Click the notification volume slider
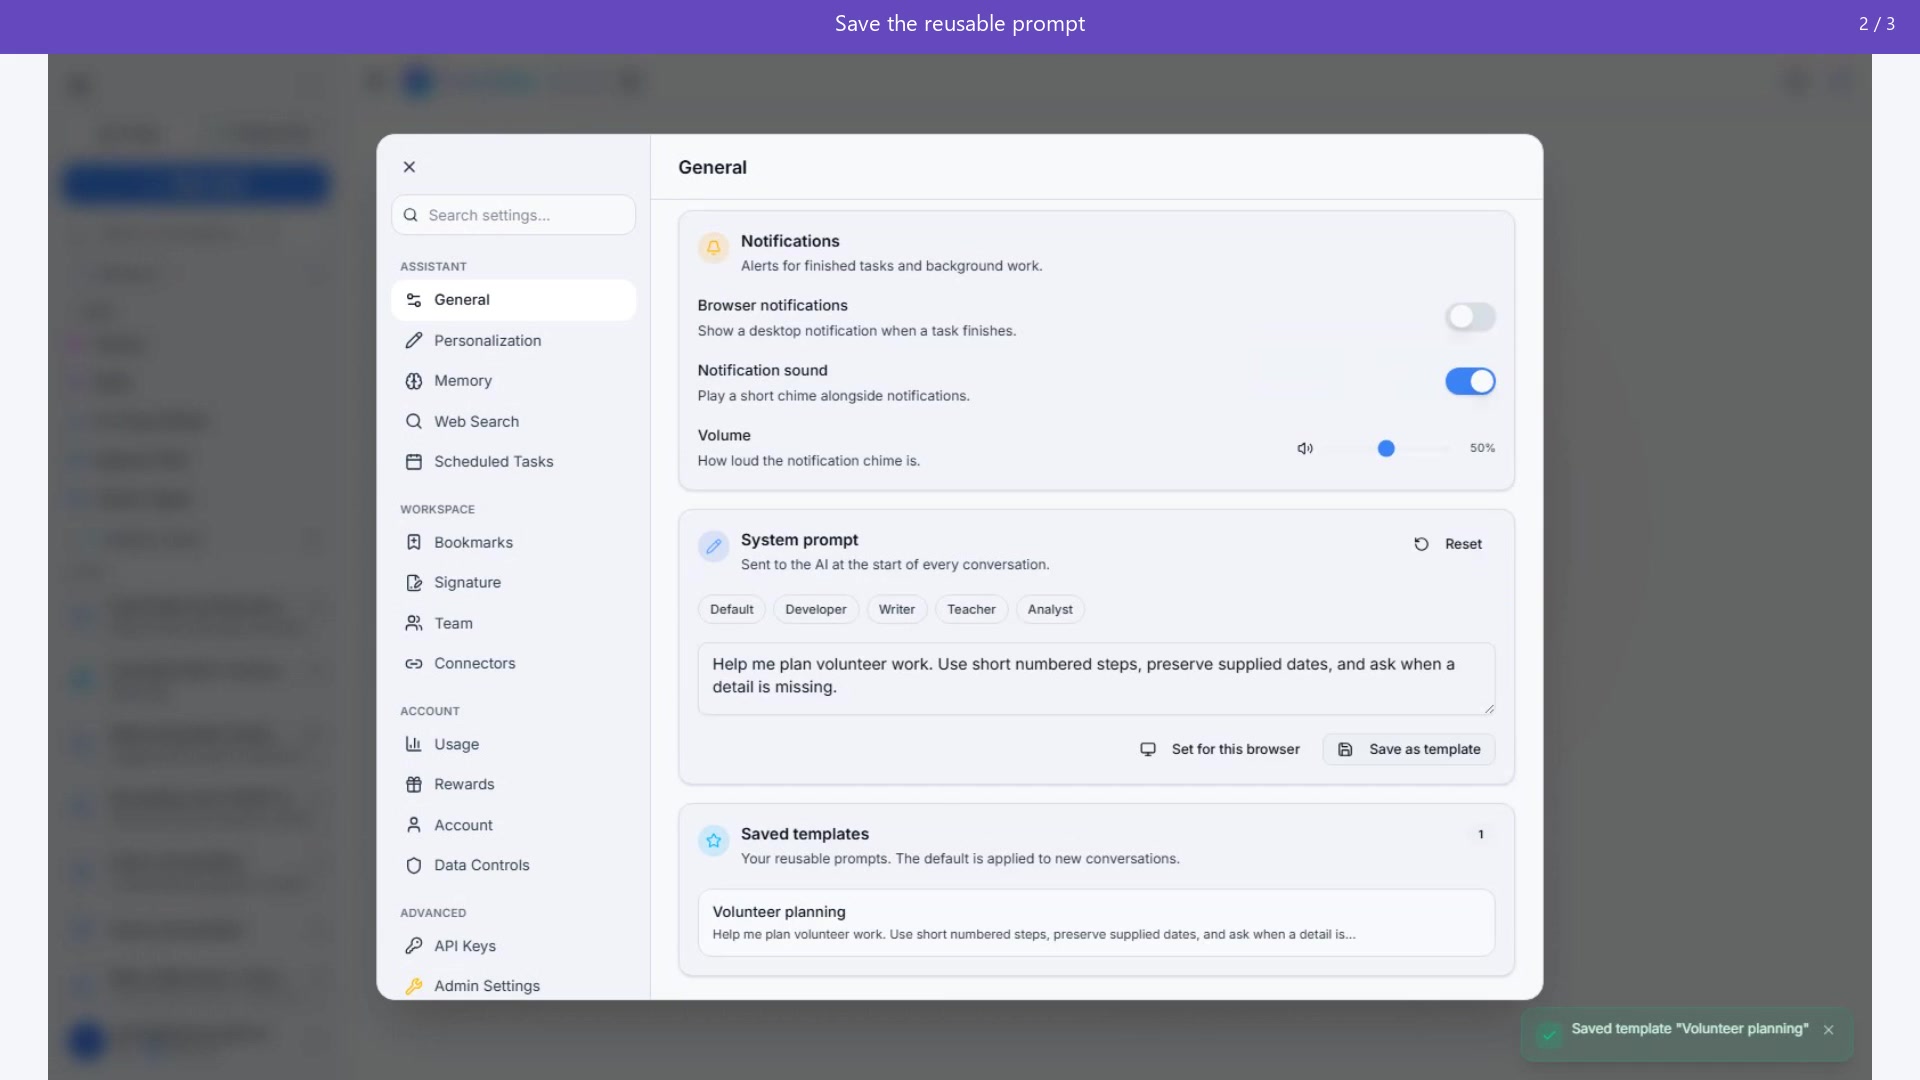The width and height of the screenshot is (1920, 1080). [1386, 449]
